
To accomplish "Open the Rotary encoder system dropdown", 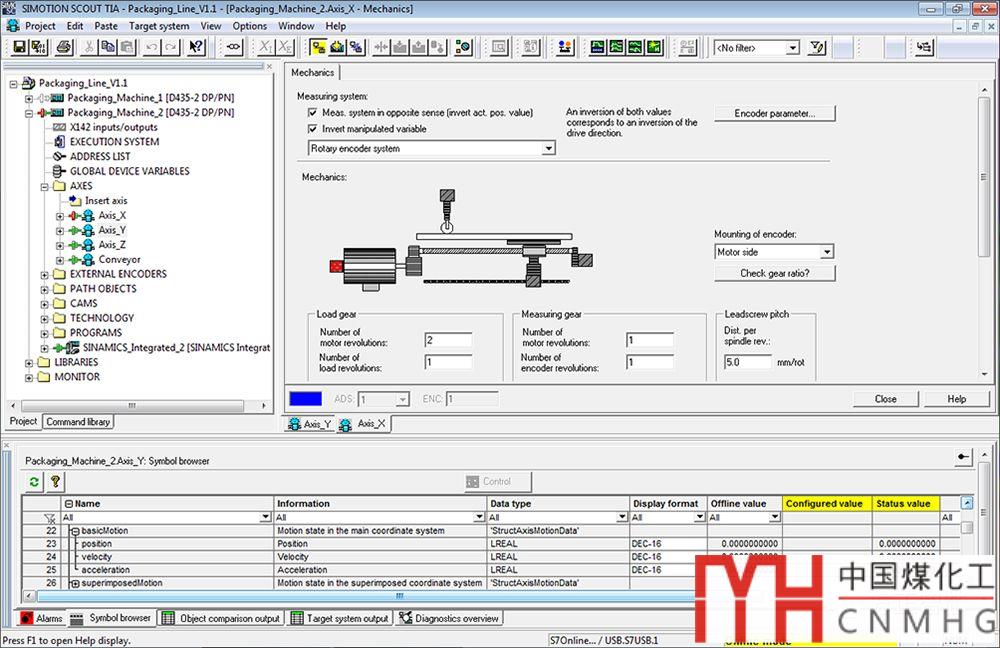I will tap(548, 149).
